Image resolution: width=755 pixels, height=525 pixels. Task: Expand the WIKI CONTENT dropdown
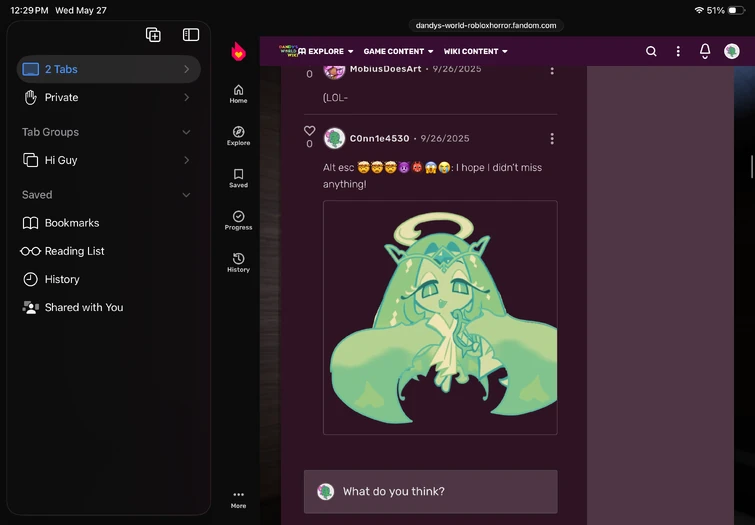[x=475, y=51]
